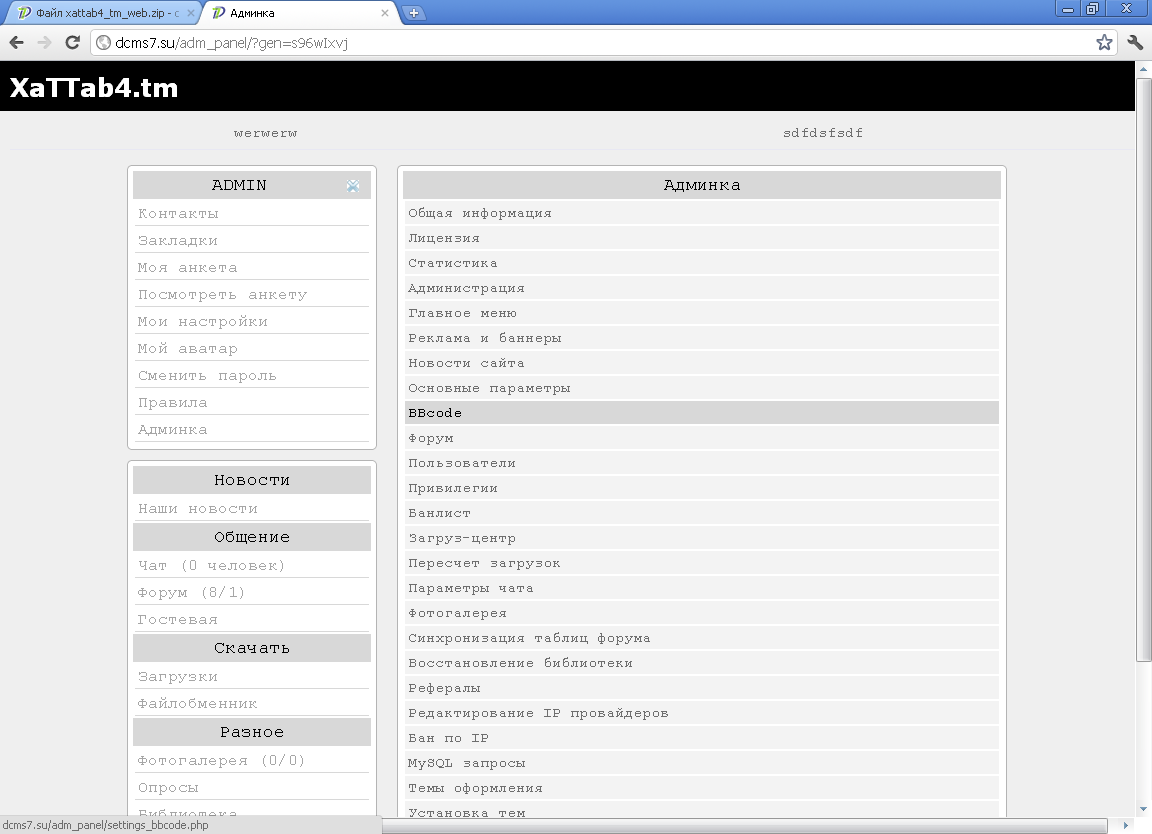Open Бан по IP admin item
The width and height of the screenshot is (1152, 834).
[x=702, y=738]
